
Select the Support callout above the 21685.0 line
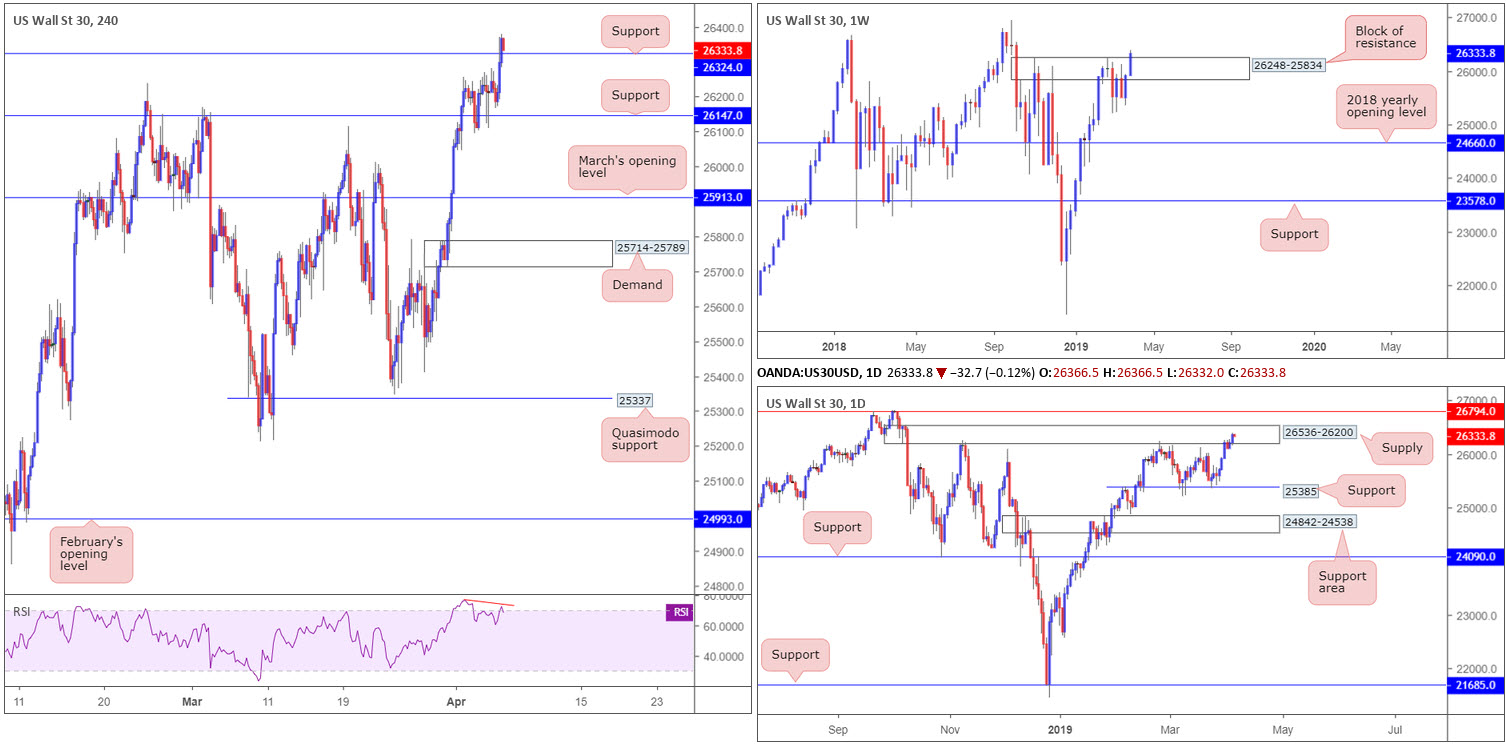click(796, 655)
